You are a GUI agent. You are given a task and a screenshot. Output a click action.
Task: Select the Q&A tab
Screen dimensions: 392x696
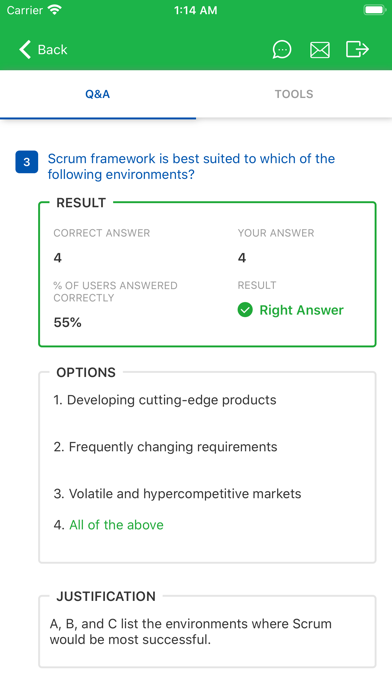pos(98,94)
